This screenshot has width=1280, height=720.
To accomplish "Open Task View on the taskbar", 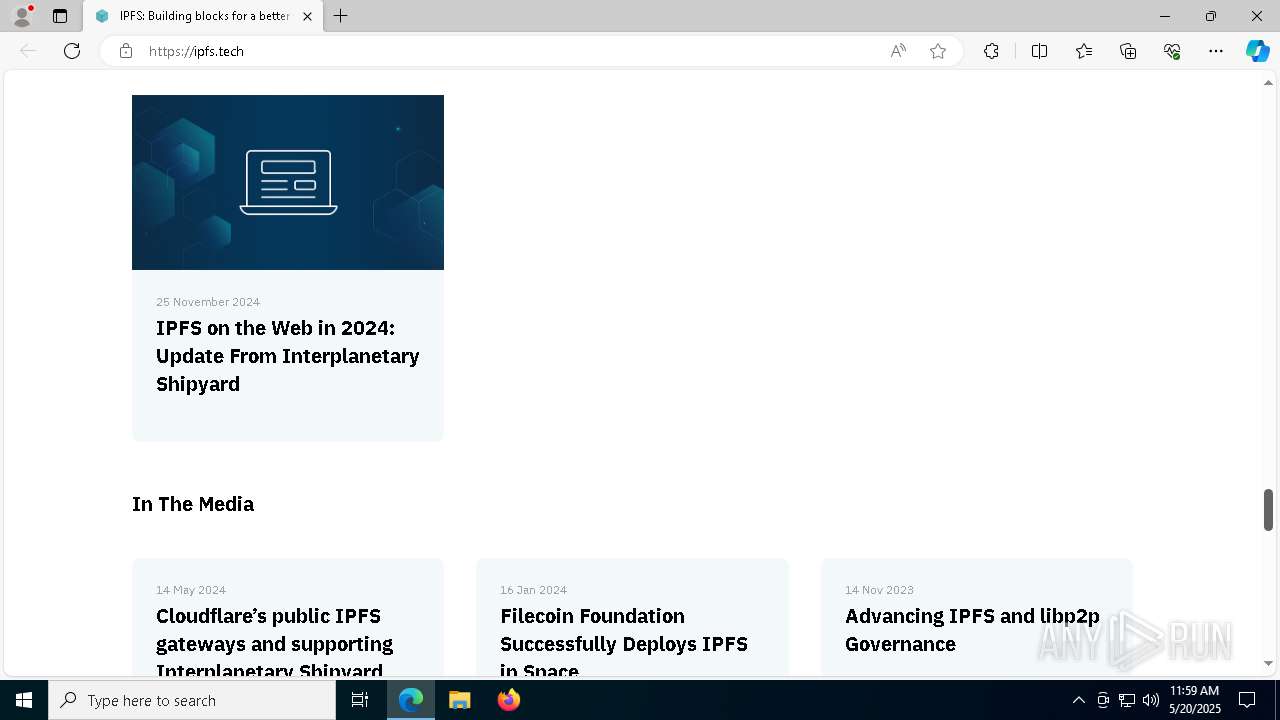I will click(361, 700).
